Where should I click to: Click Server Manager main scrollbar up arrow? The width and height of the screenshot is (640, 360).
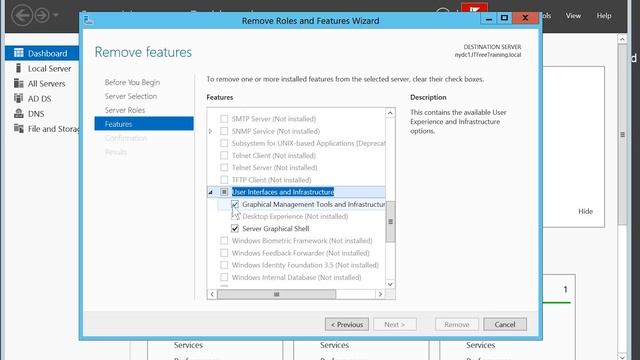[x=622, y=39]
